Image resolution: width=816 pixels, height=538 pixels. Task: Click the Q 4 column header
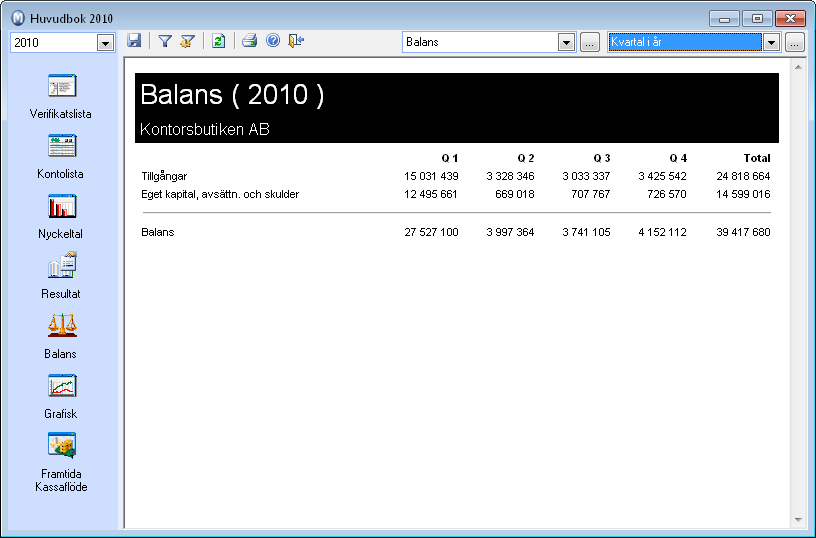[678, 158]
